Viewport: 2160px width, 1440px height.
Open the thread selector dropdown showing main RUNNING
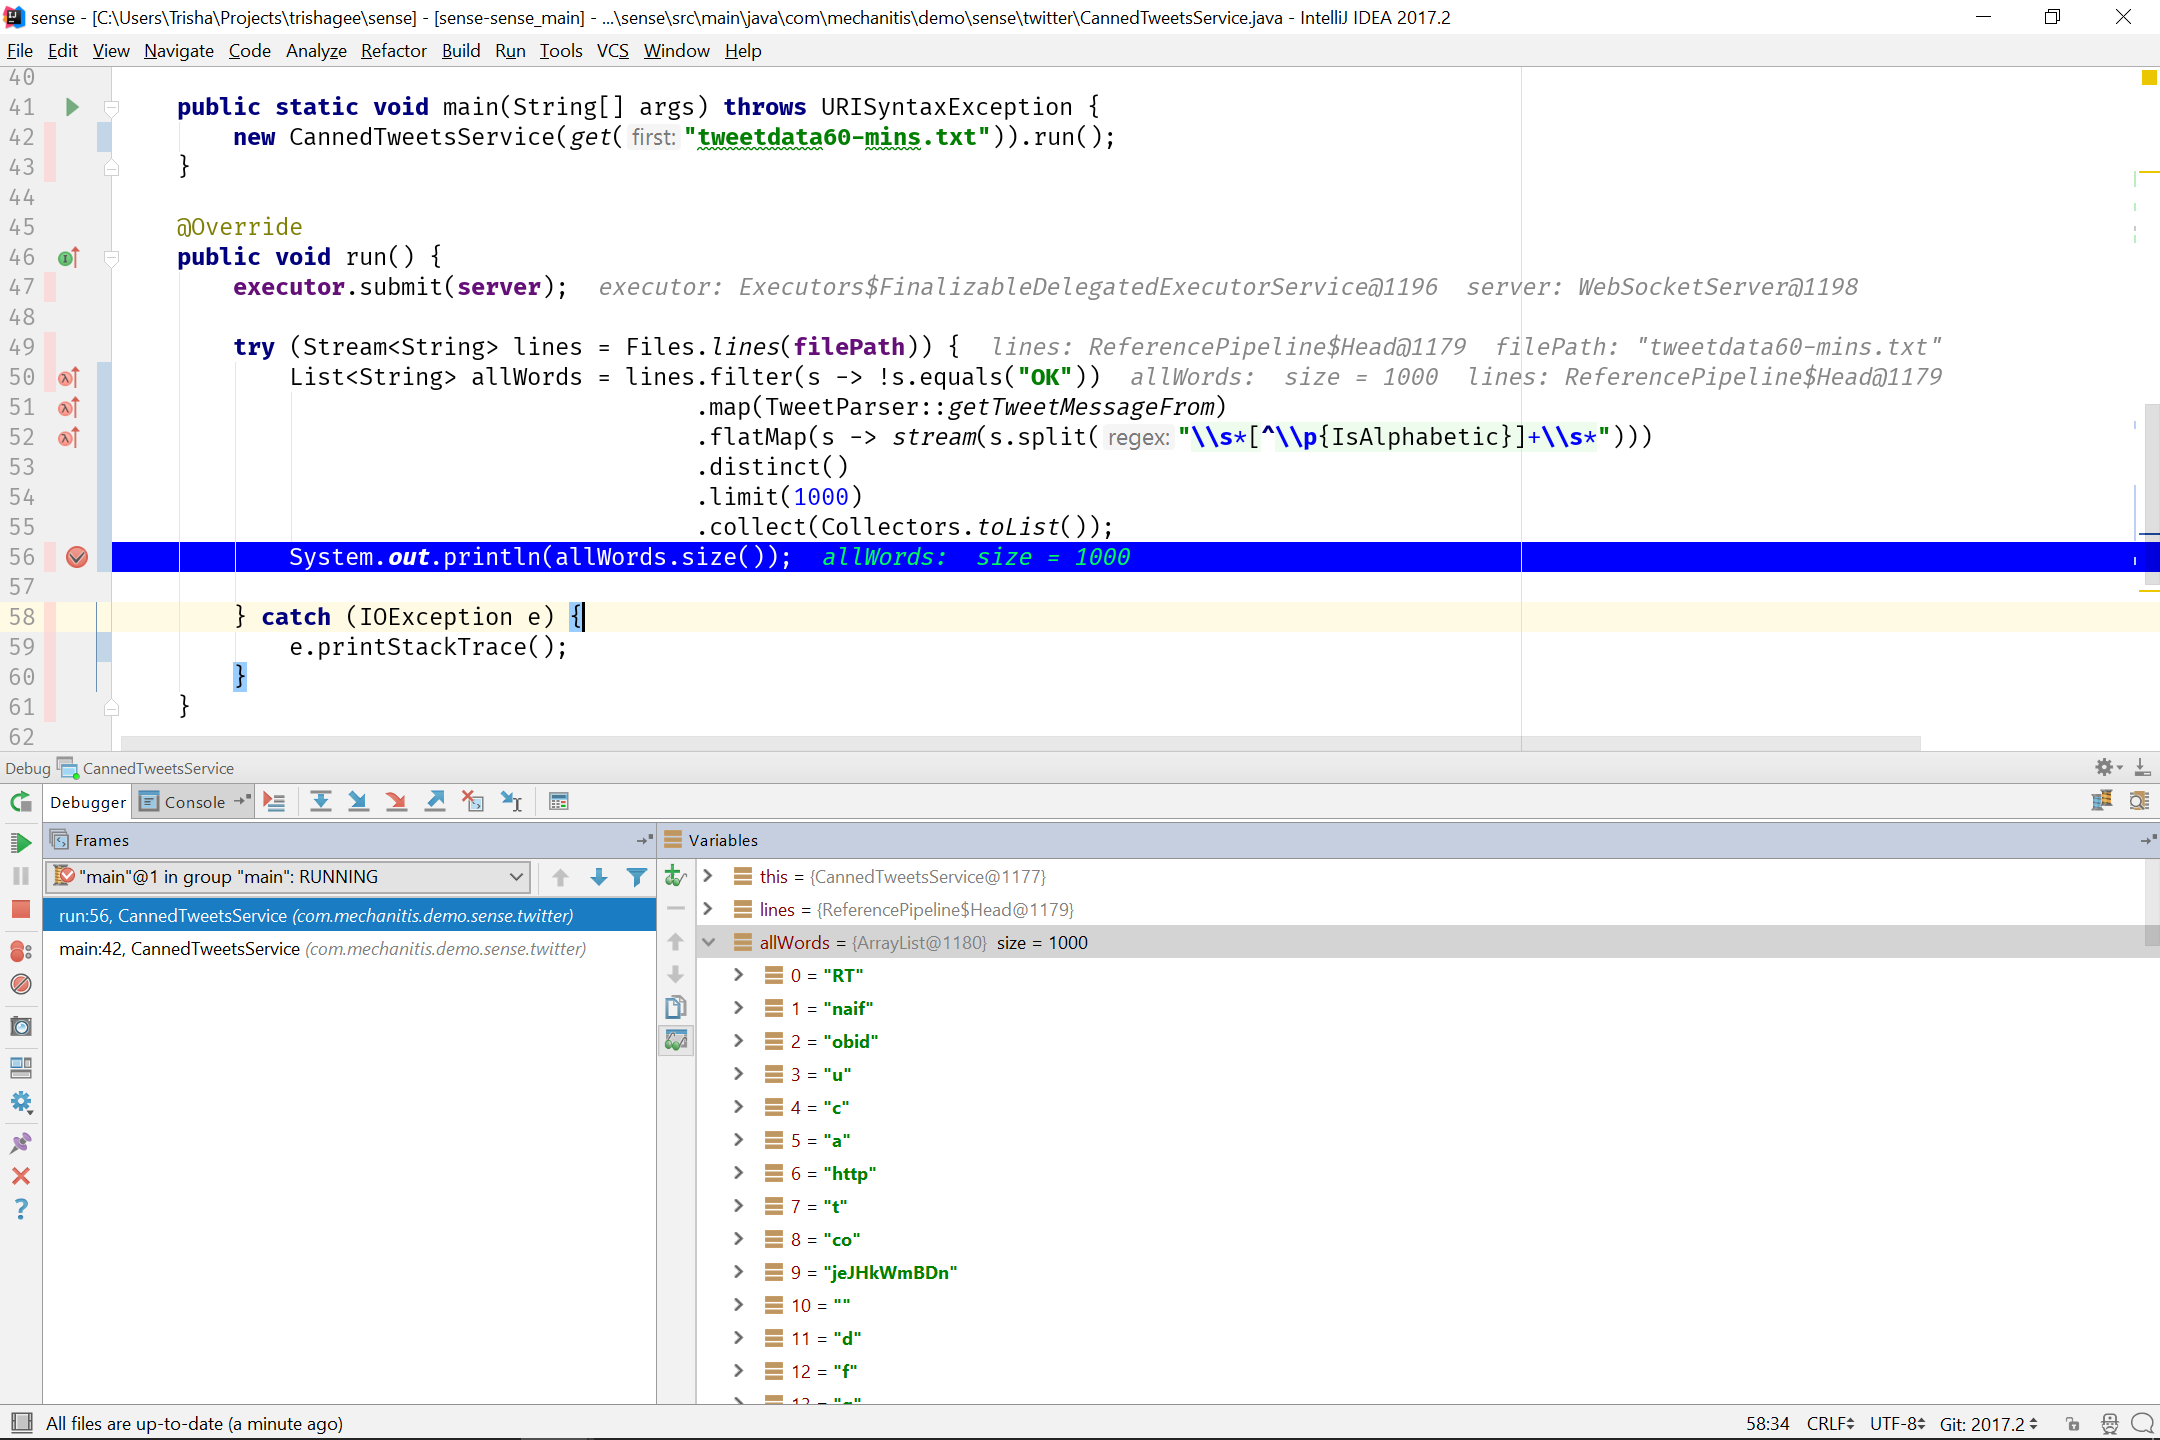point(288,877)
